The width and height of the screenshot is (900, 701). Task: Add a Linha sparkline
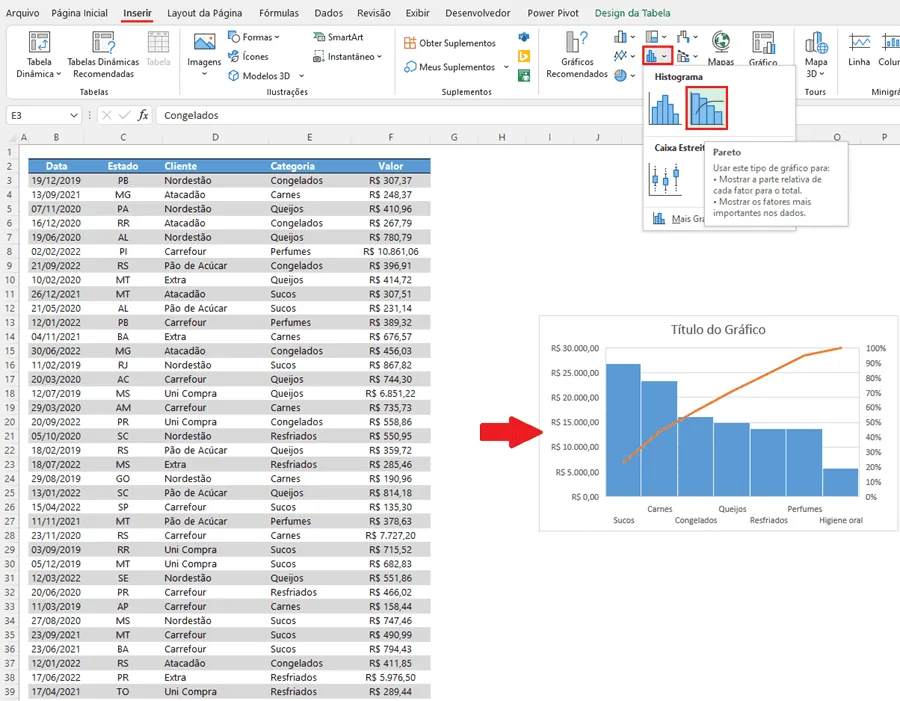tap(859, 49)
